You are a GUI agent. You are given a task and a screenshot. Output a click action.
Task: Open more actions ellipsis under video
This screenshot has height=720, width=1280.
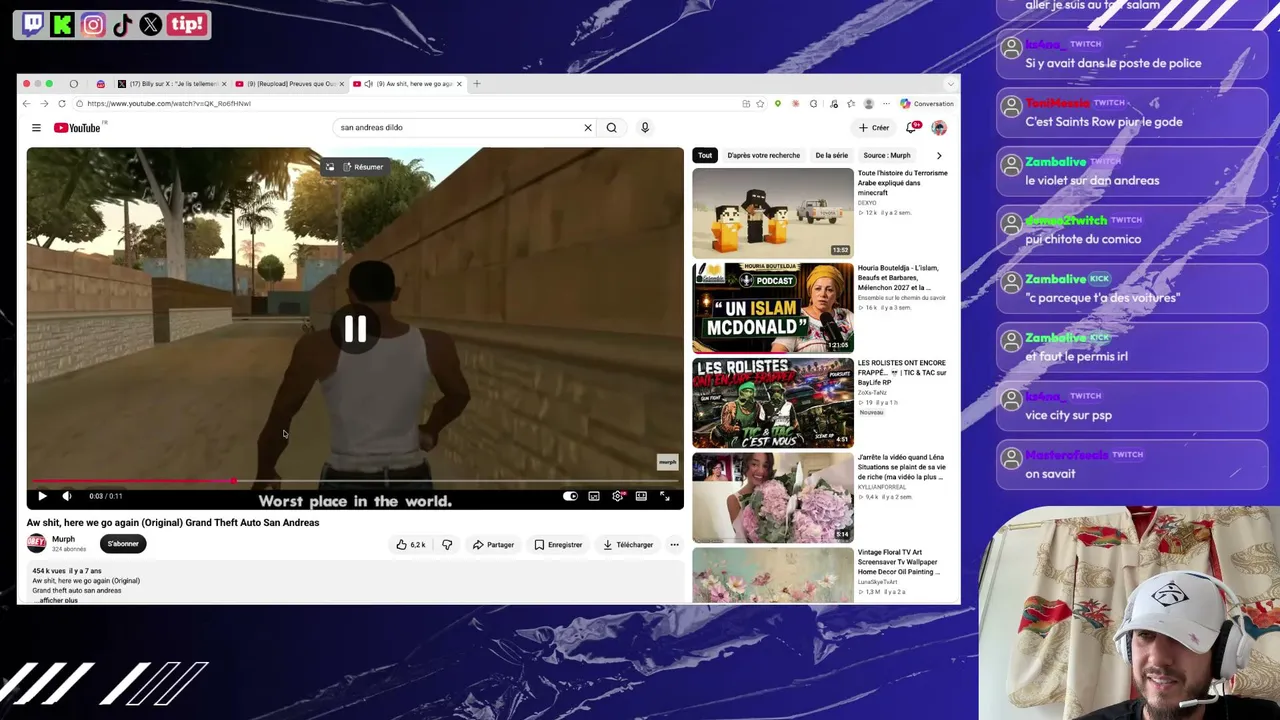(674, 545)
